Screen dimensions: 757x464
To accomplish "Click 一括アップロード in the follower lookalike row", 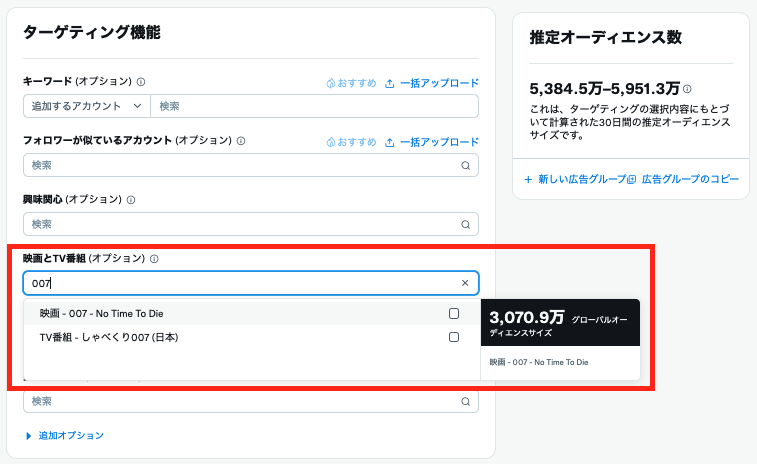I will 432,142.
